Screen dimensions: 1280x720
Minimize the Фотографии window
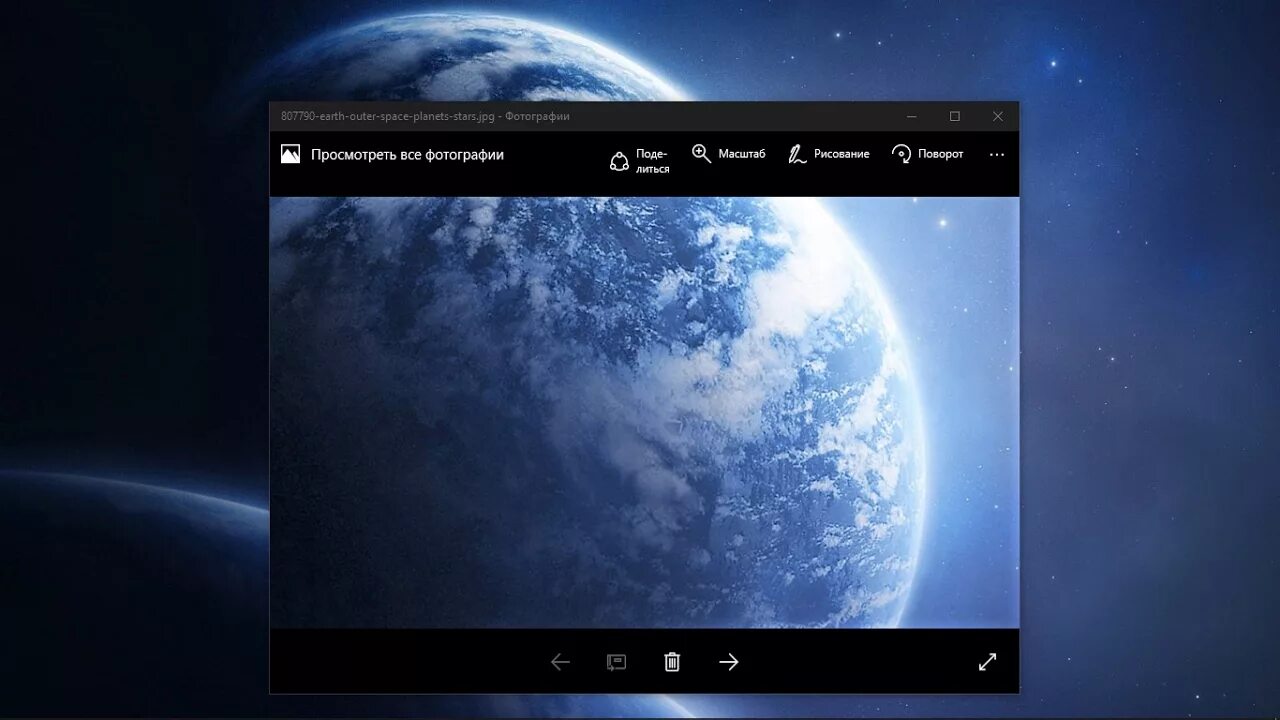[911, 116]
